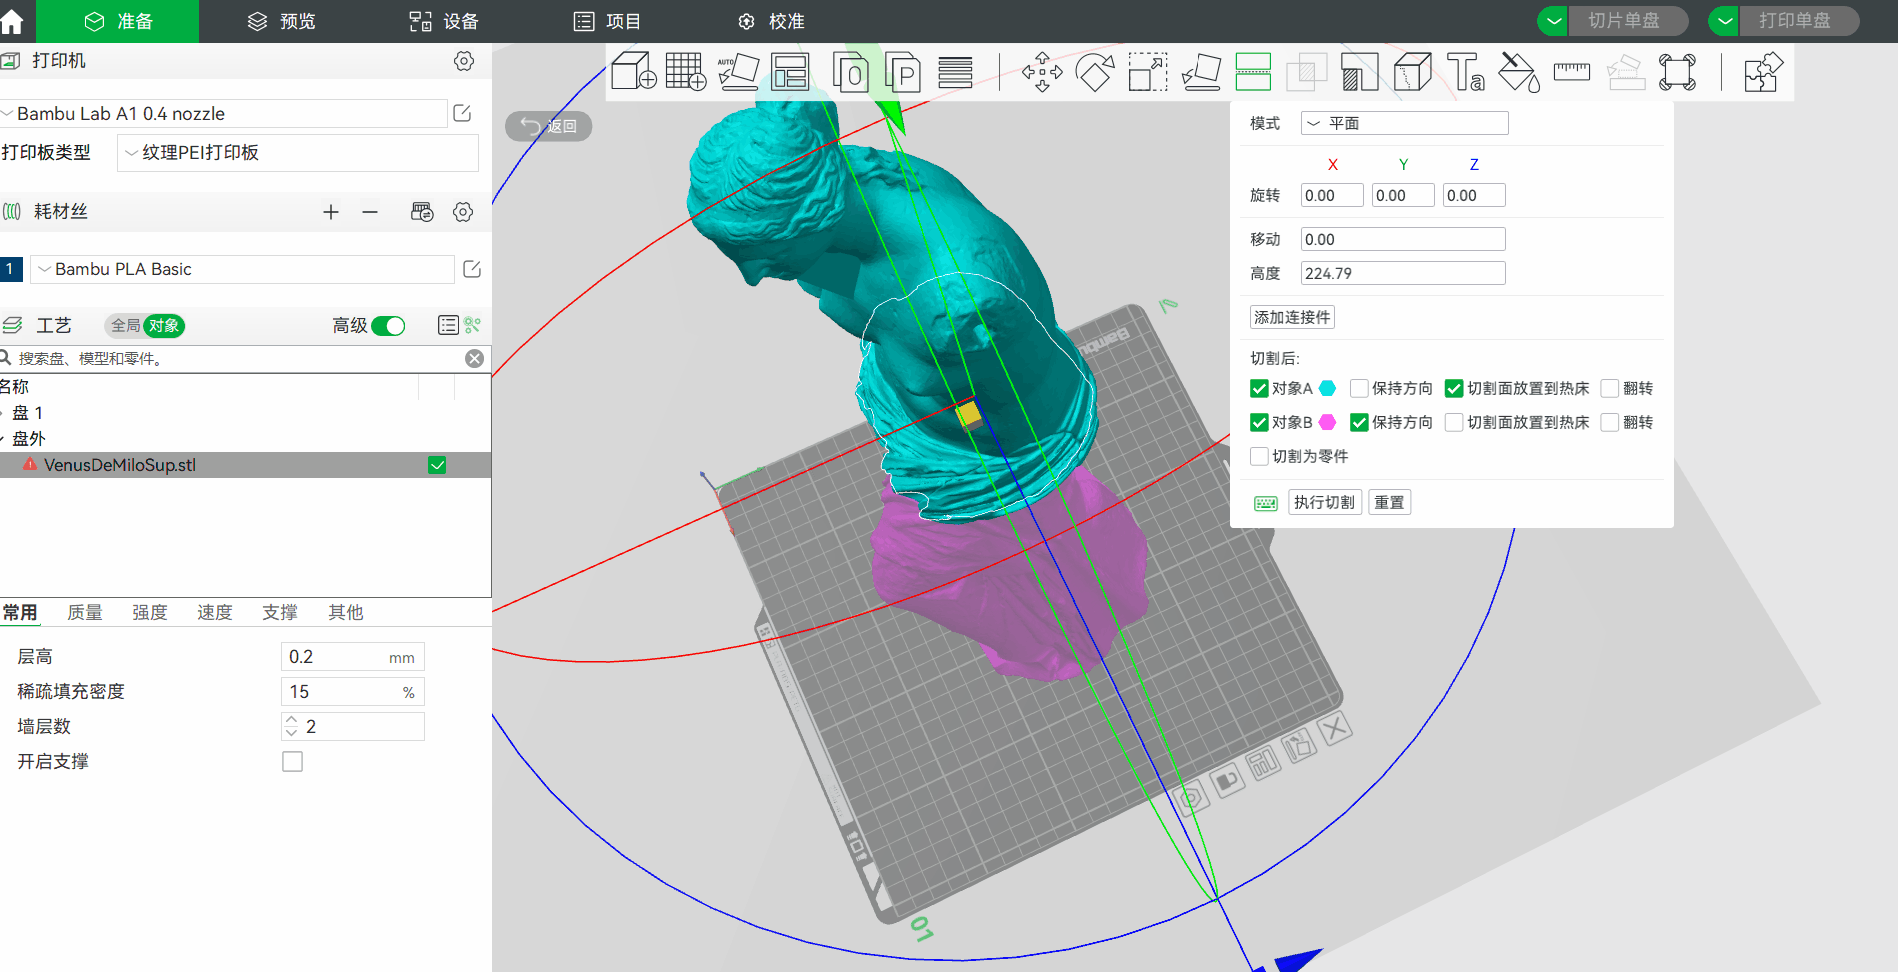Enable the 切割为零件 checkbox
The height and width of the screenshot is (972, 1898).
click(x=1259, y=456)
